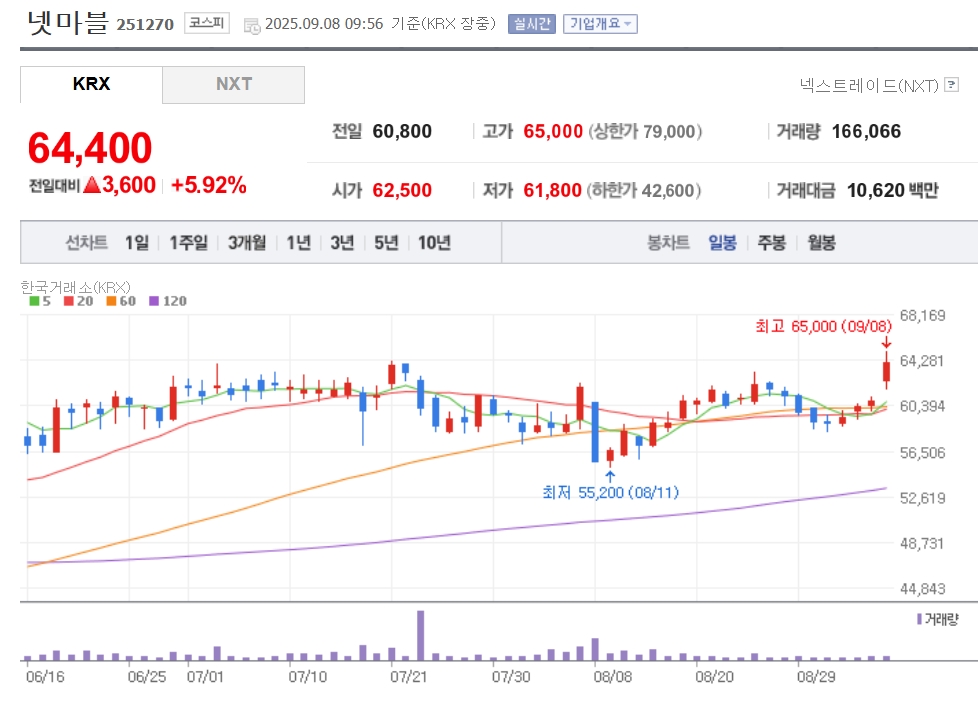Open the 넥스트레이드(NXT) link
Viewport: 978px width, 705px height.
(869, 85)
